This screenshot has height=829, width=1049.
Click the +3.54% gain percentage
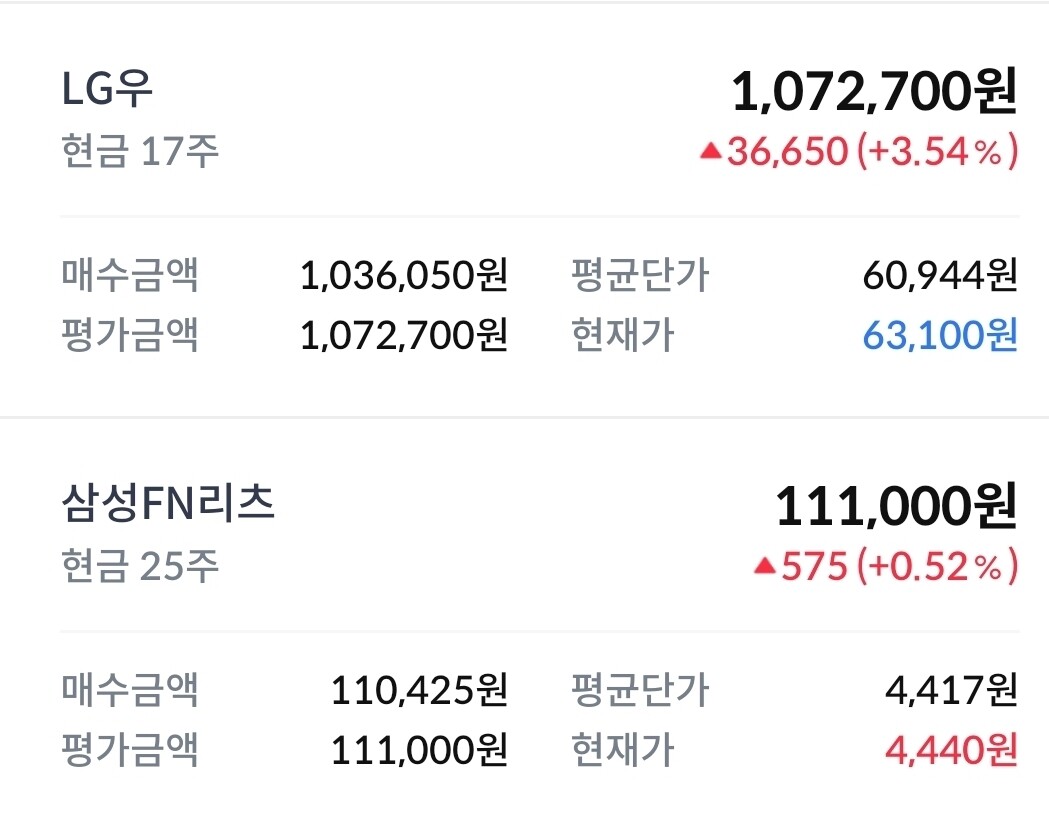(938, 152)
